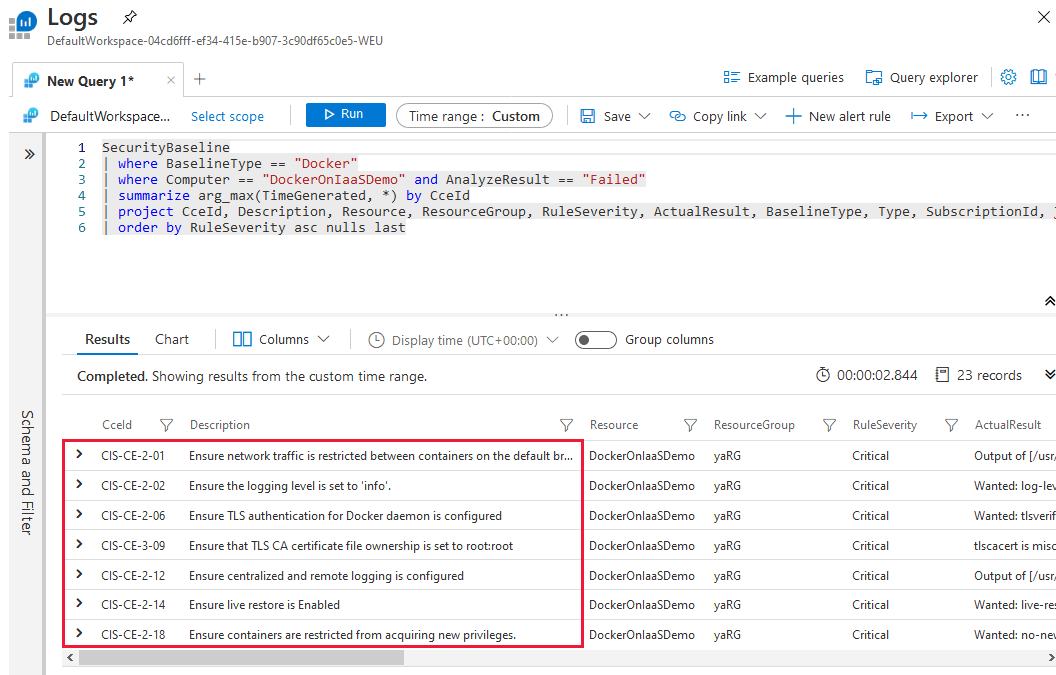Run the SecurityBaseline query
Screen dimensions: 1056x675
(345, 114)
